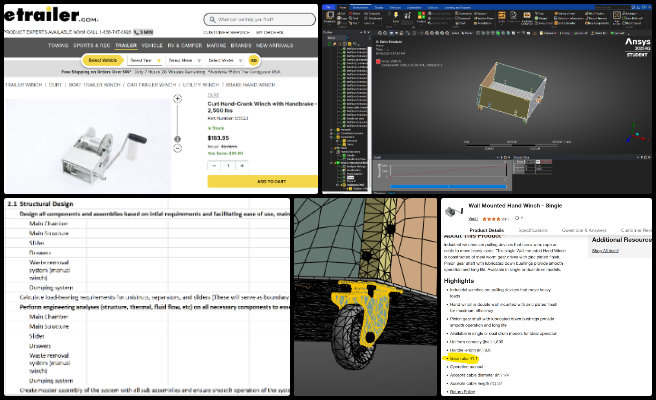Viewport: 656px width, 400px height.
Task: Click the etrailer.com logo
Action: pyautogui.click(x=50, y=17)
